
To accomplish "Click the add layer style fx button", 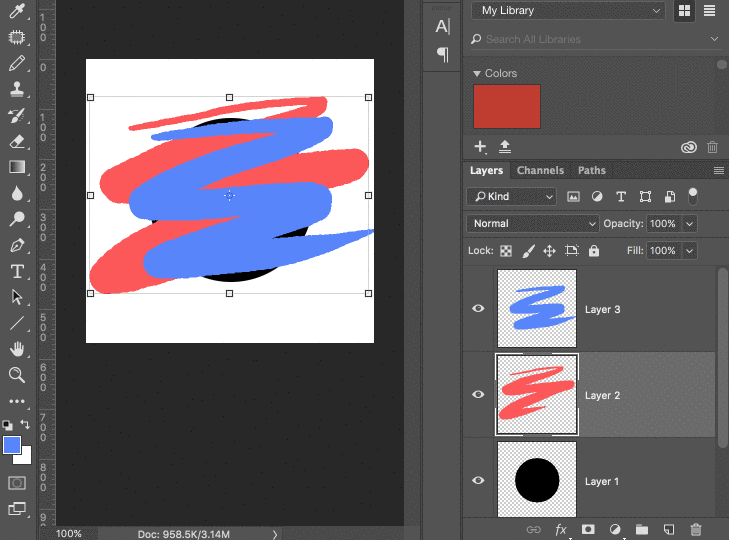I will 561,529.
